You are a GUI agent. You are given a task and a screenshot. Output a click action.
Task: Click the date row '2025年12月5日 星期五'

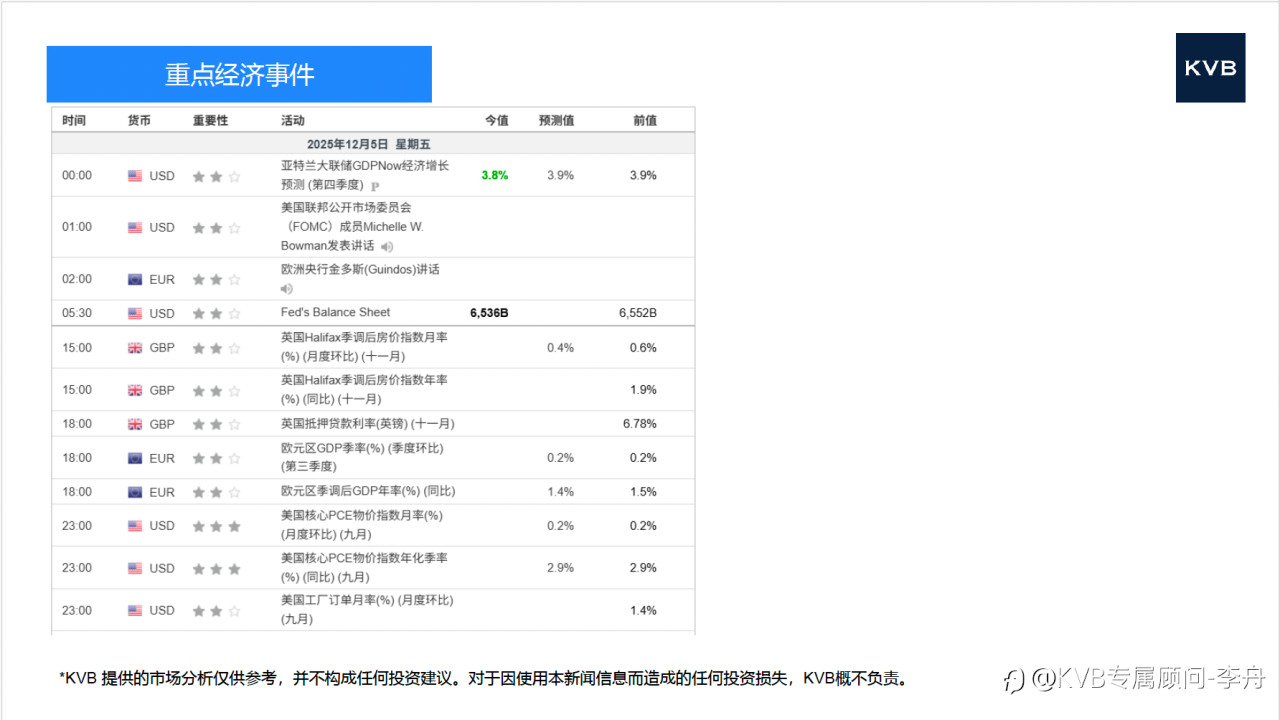373,143
